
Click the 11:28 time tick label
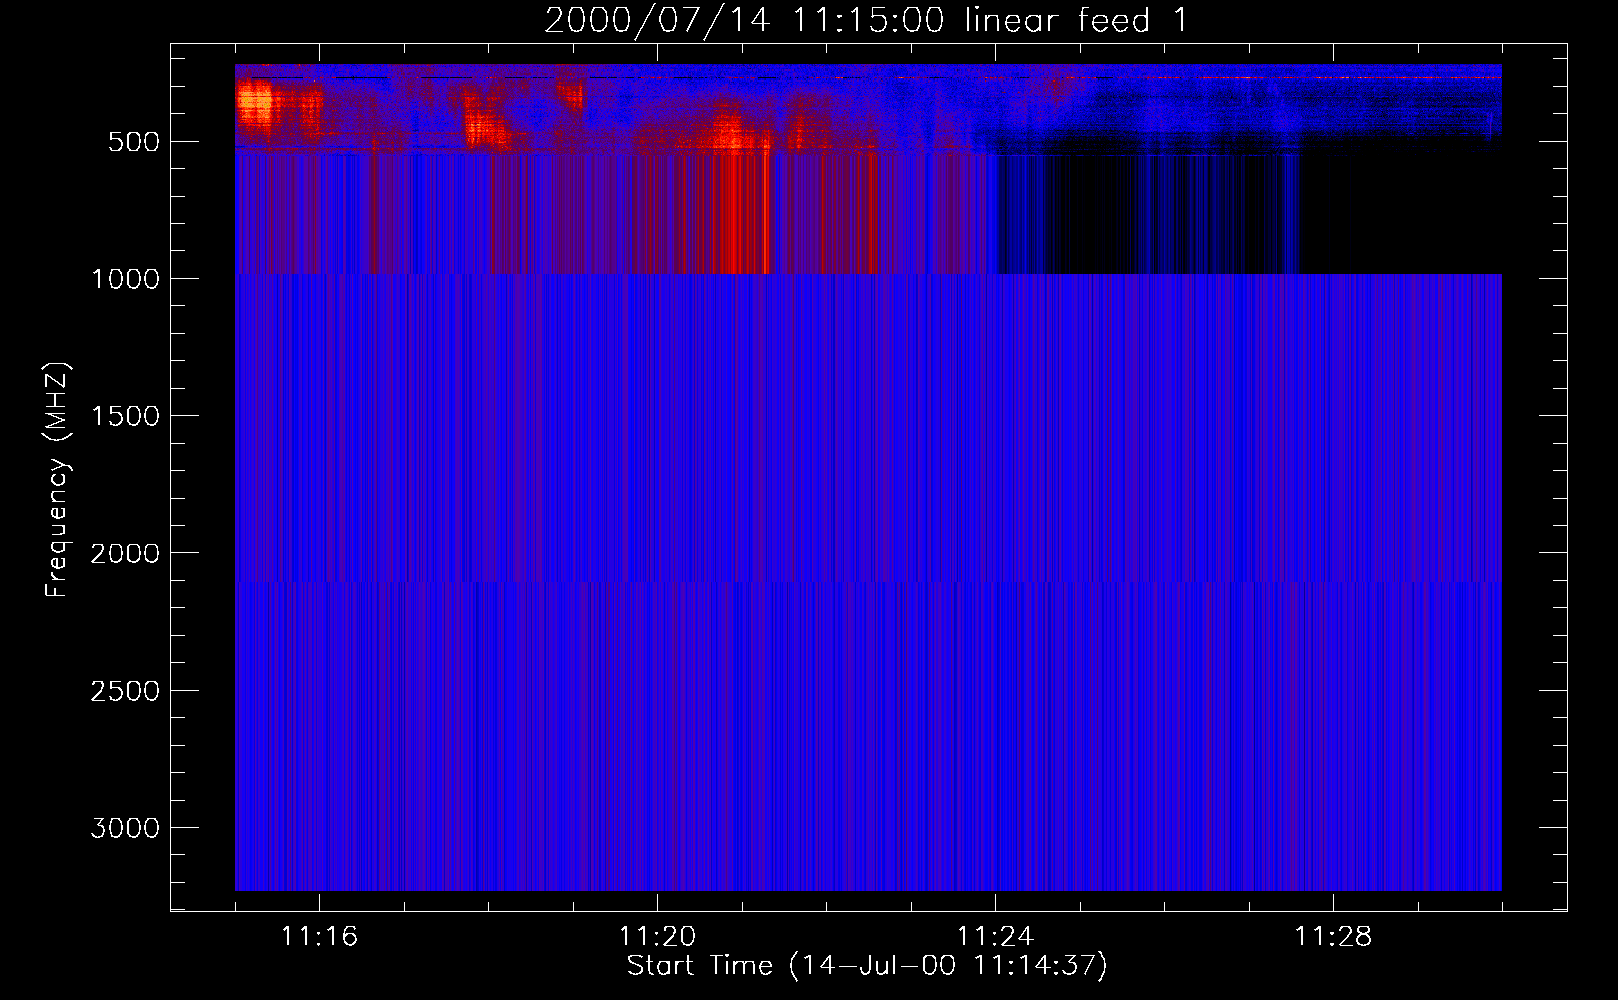1333,937
